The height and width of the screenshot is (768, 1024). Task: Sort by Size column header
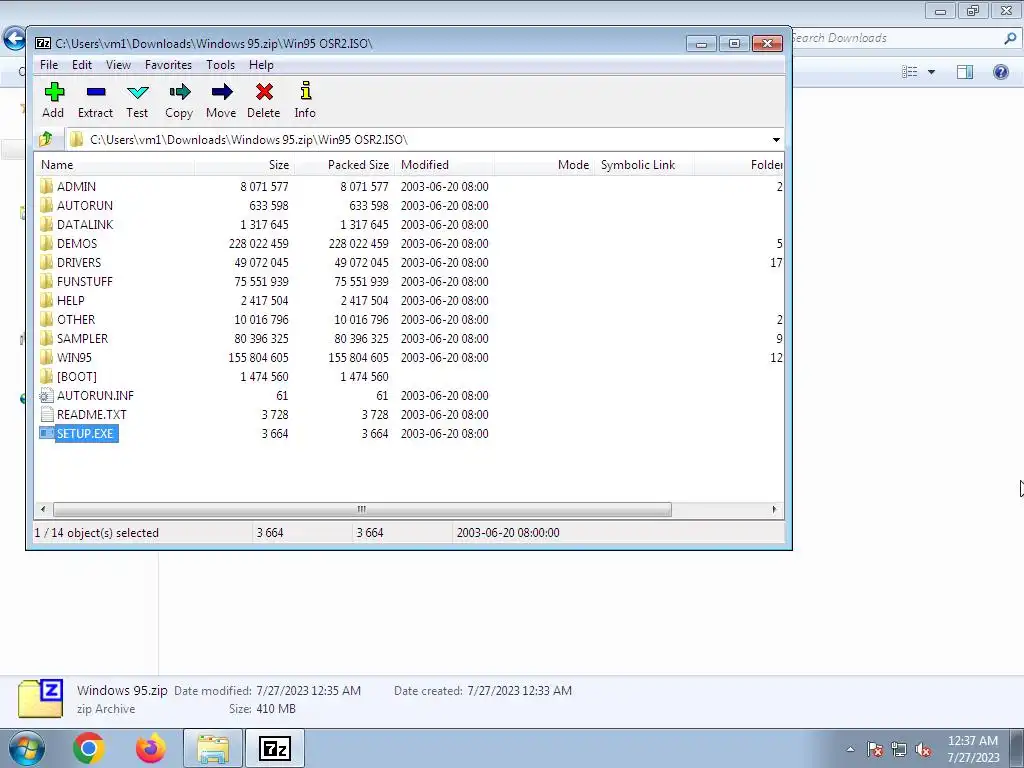tap(244, 165)
